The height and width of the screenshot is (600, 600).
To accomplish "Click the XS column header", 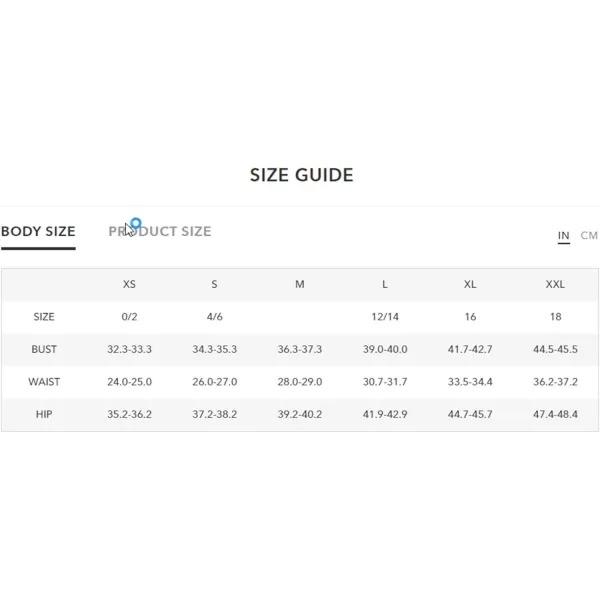I will [x=129, y=284].
